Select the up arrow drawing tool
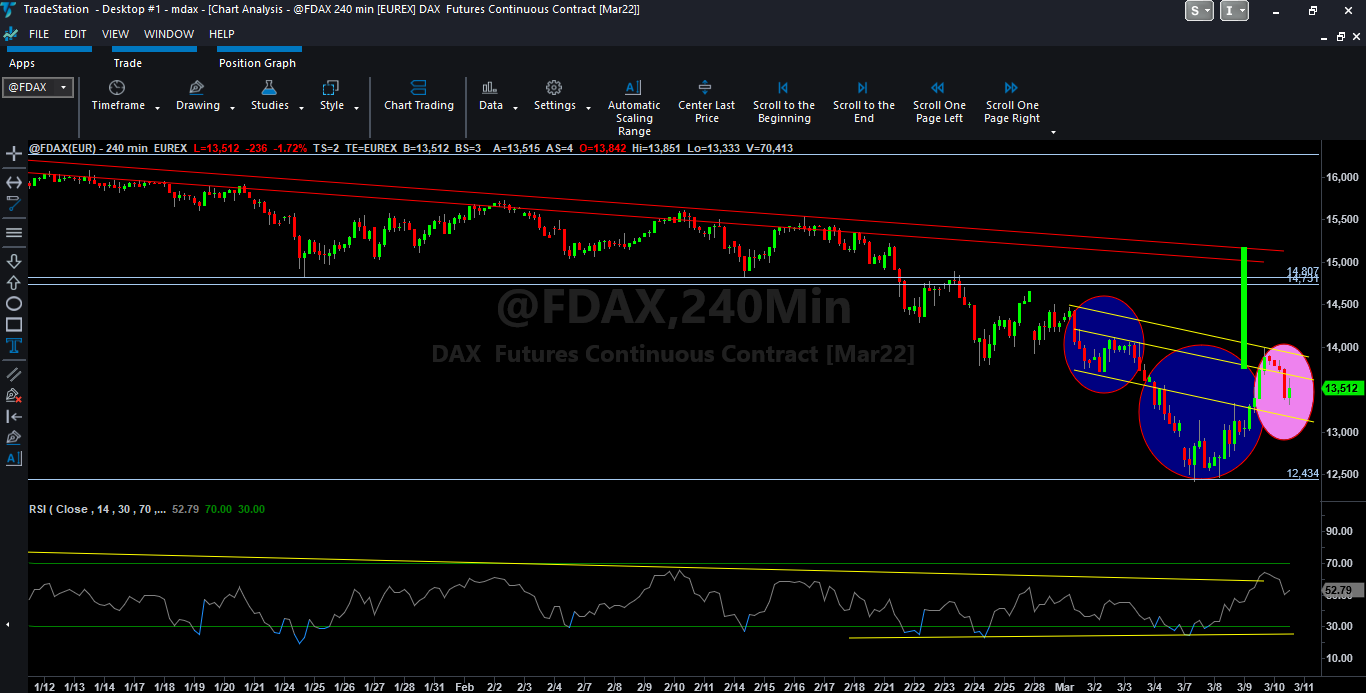1366x693 pixels. 14,282
